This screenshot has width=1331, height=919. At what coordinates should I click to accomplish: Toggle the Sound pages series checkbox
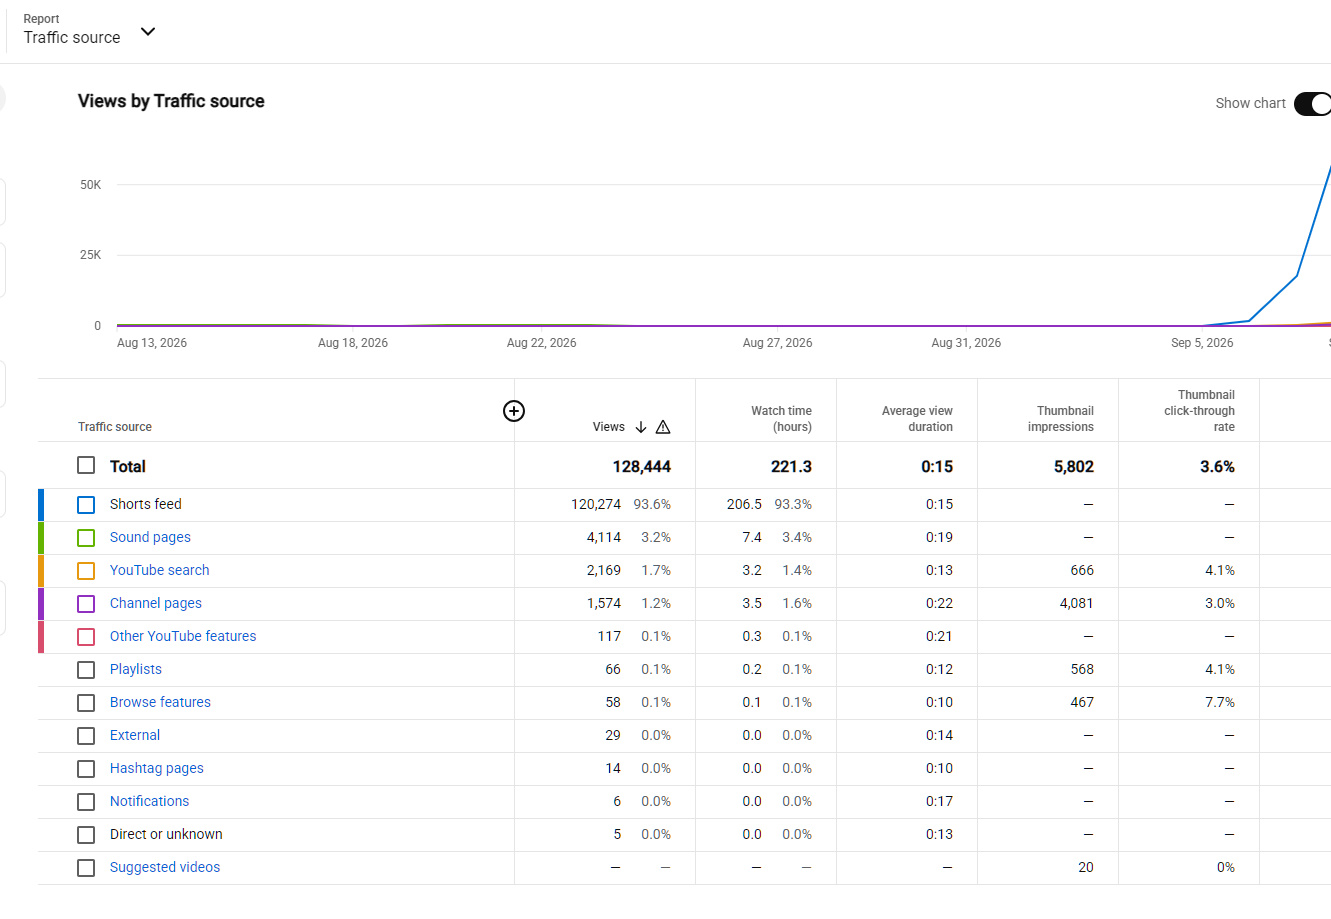pos(86,538)
